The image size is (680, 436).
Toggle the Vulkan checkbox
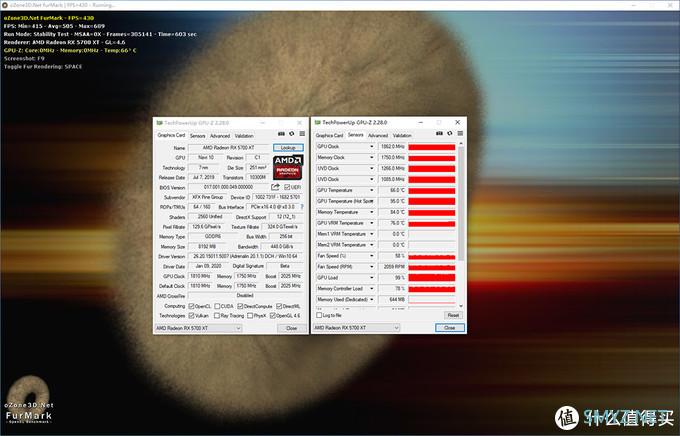tap(191, 316)
